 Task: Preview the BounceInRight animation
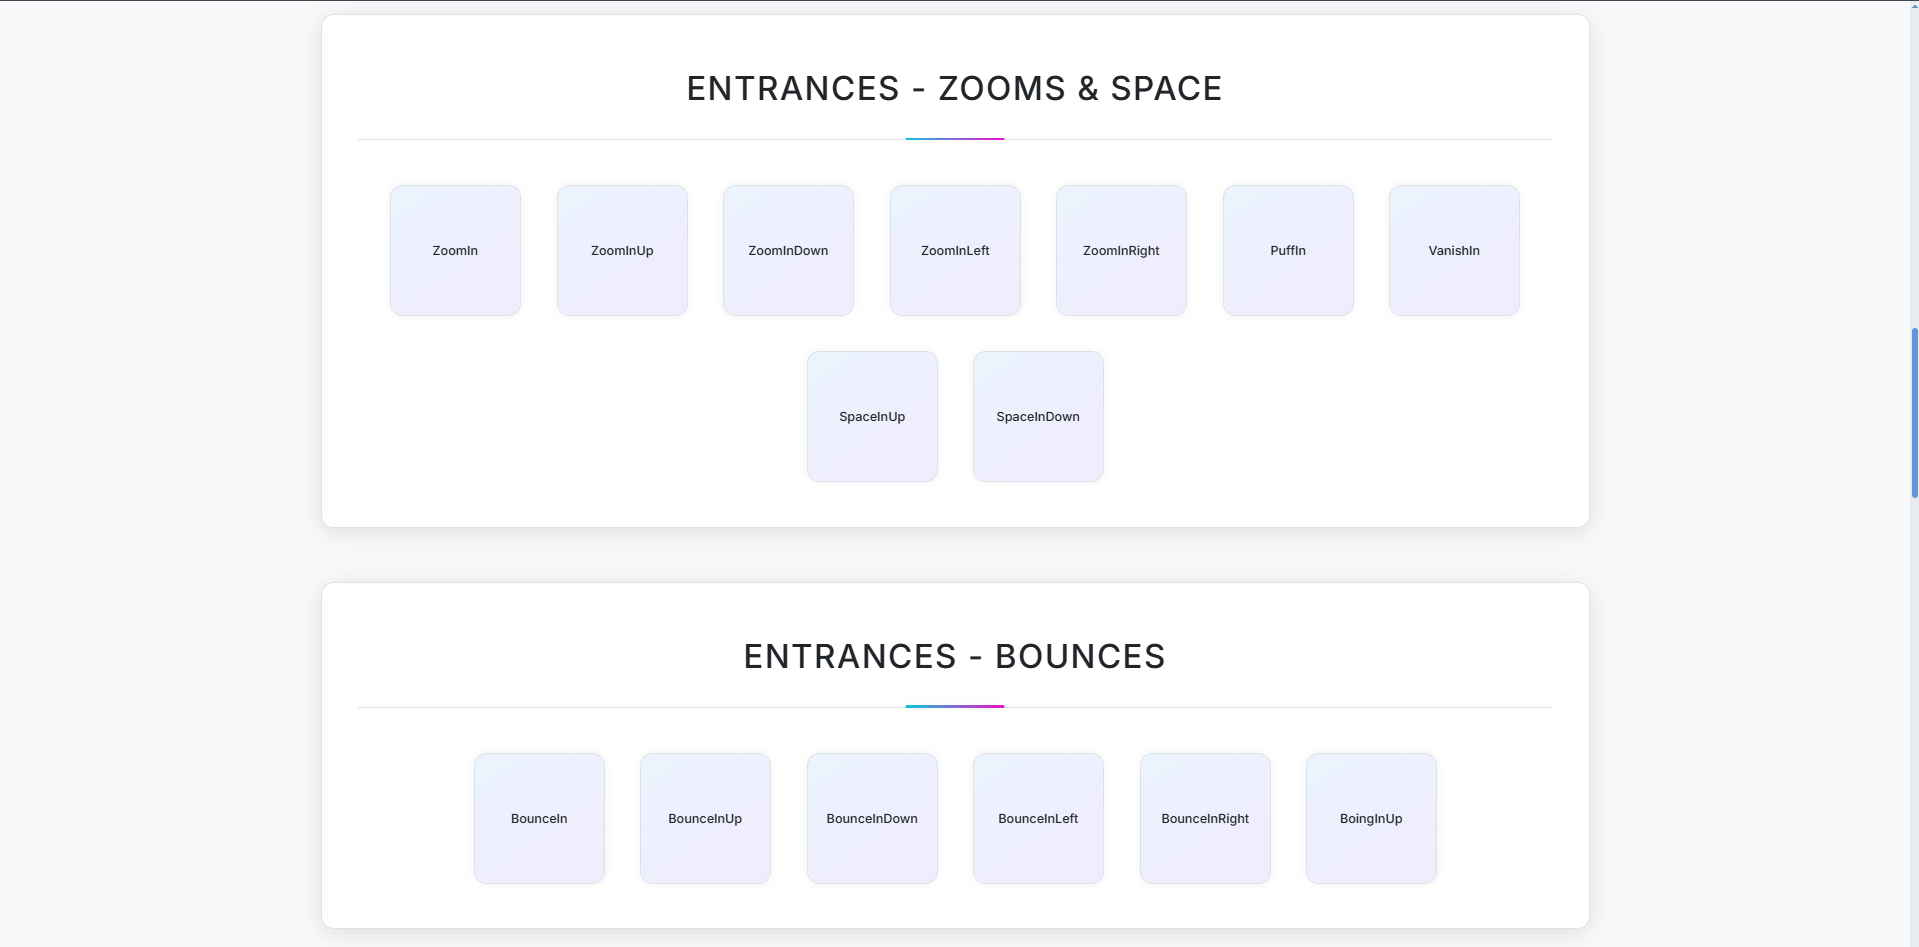pyautogui.click(x=1204, y=818)
